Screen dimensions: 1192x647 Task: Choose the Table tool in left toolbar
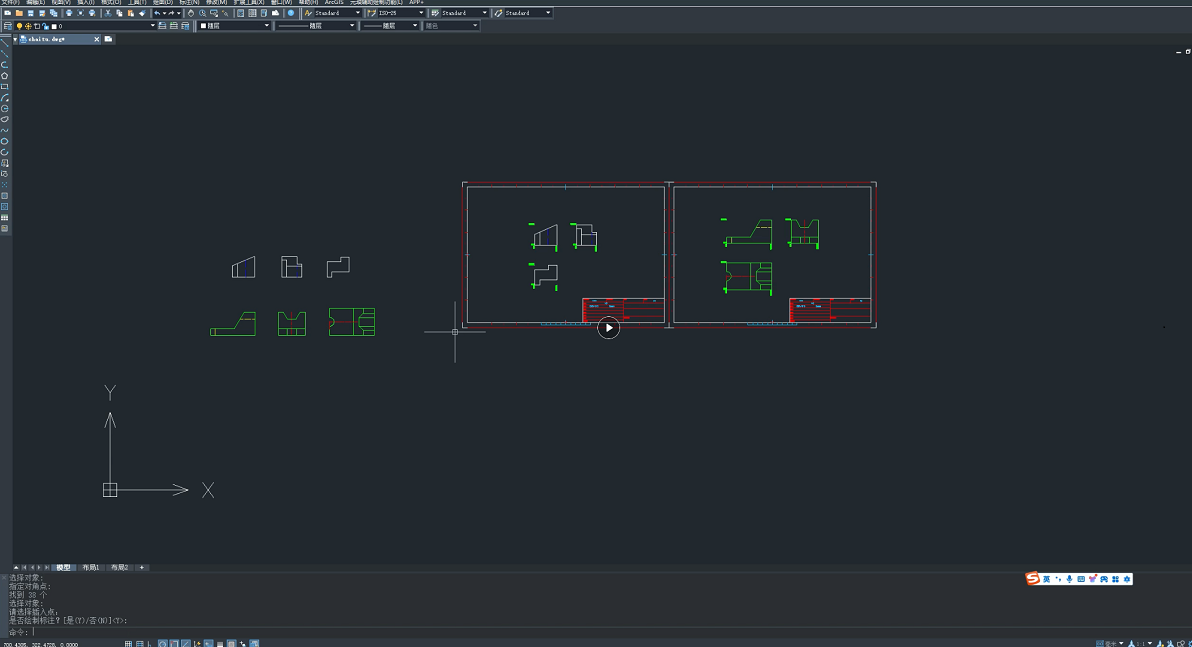pyautogui.click(x=5, y=217)
